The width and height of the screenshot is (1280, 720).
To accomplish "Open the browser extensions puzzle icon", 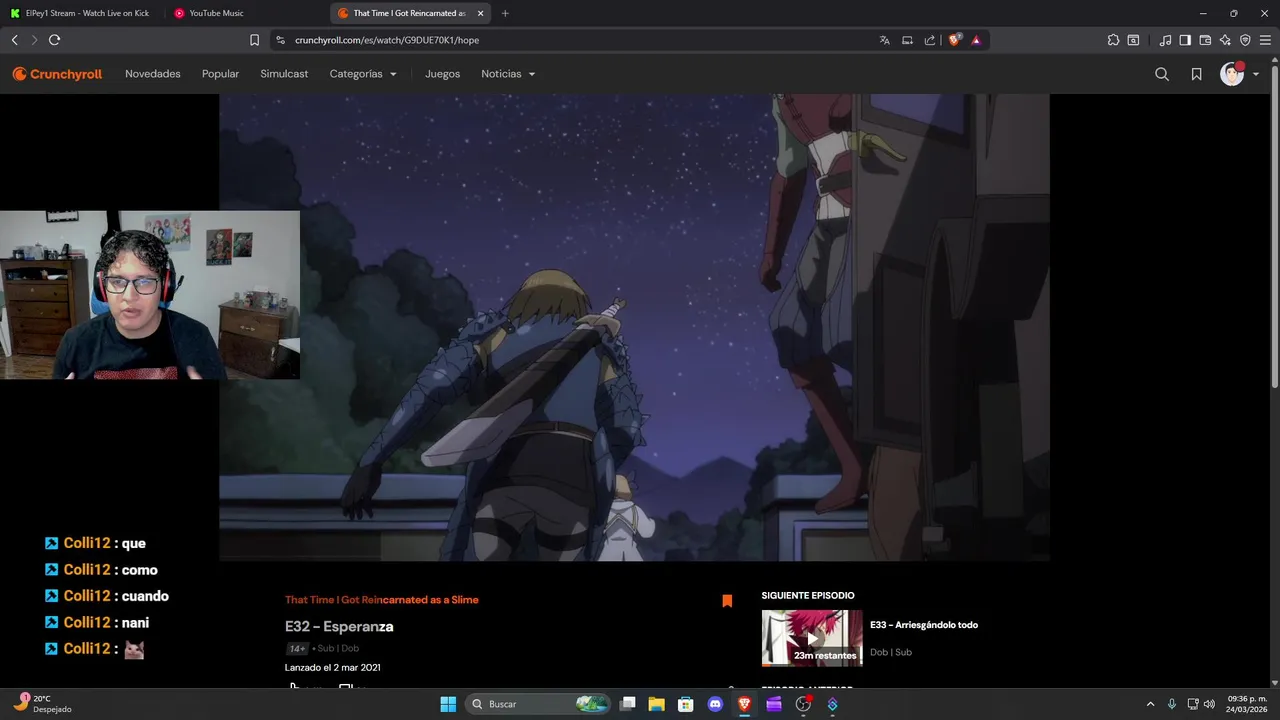I will tap(1113, 40).
